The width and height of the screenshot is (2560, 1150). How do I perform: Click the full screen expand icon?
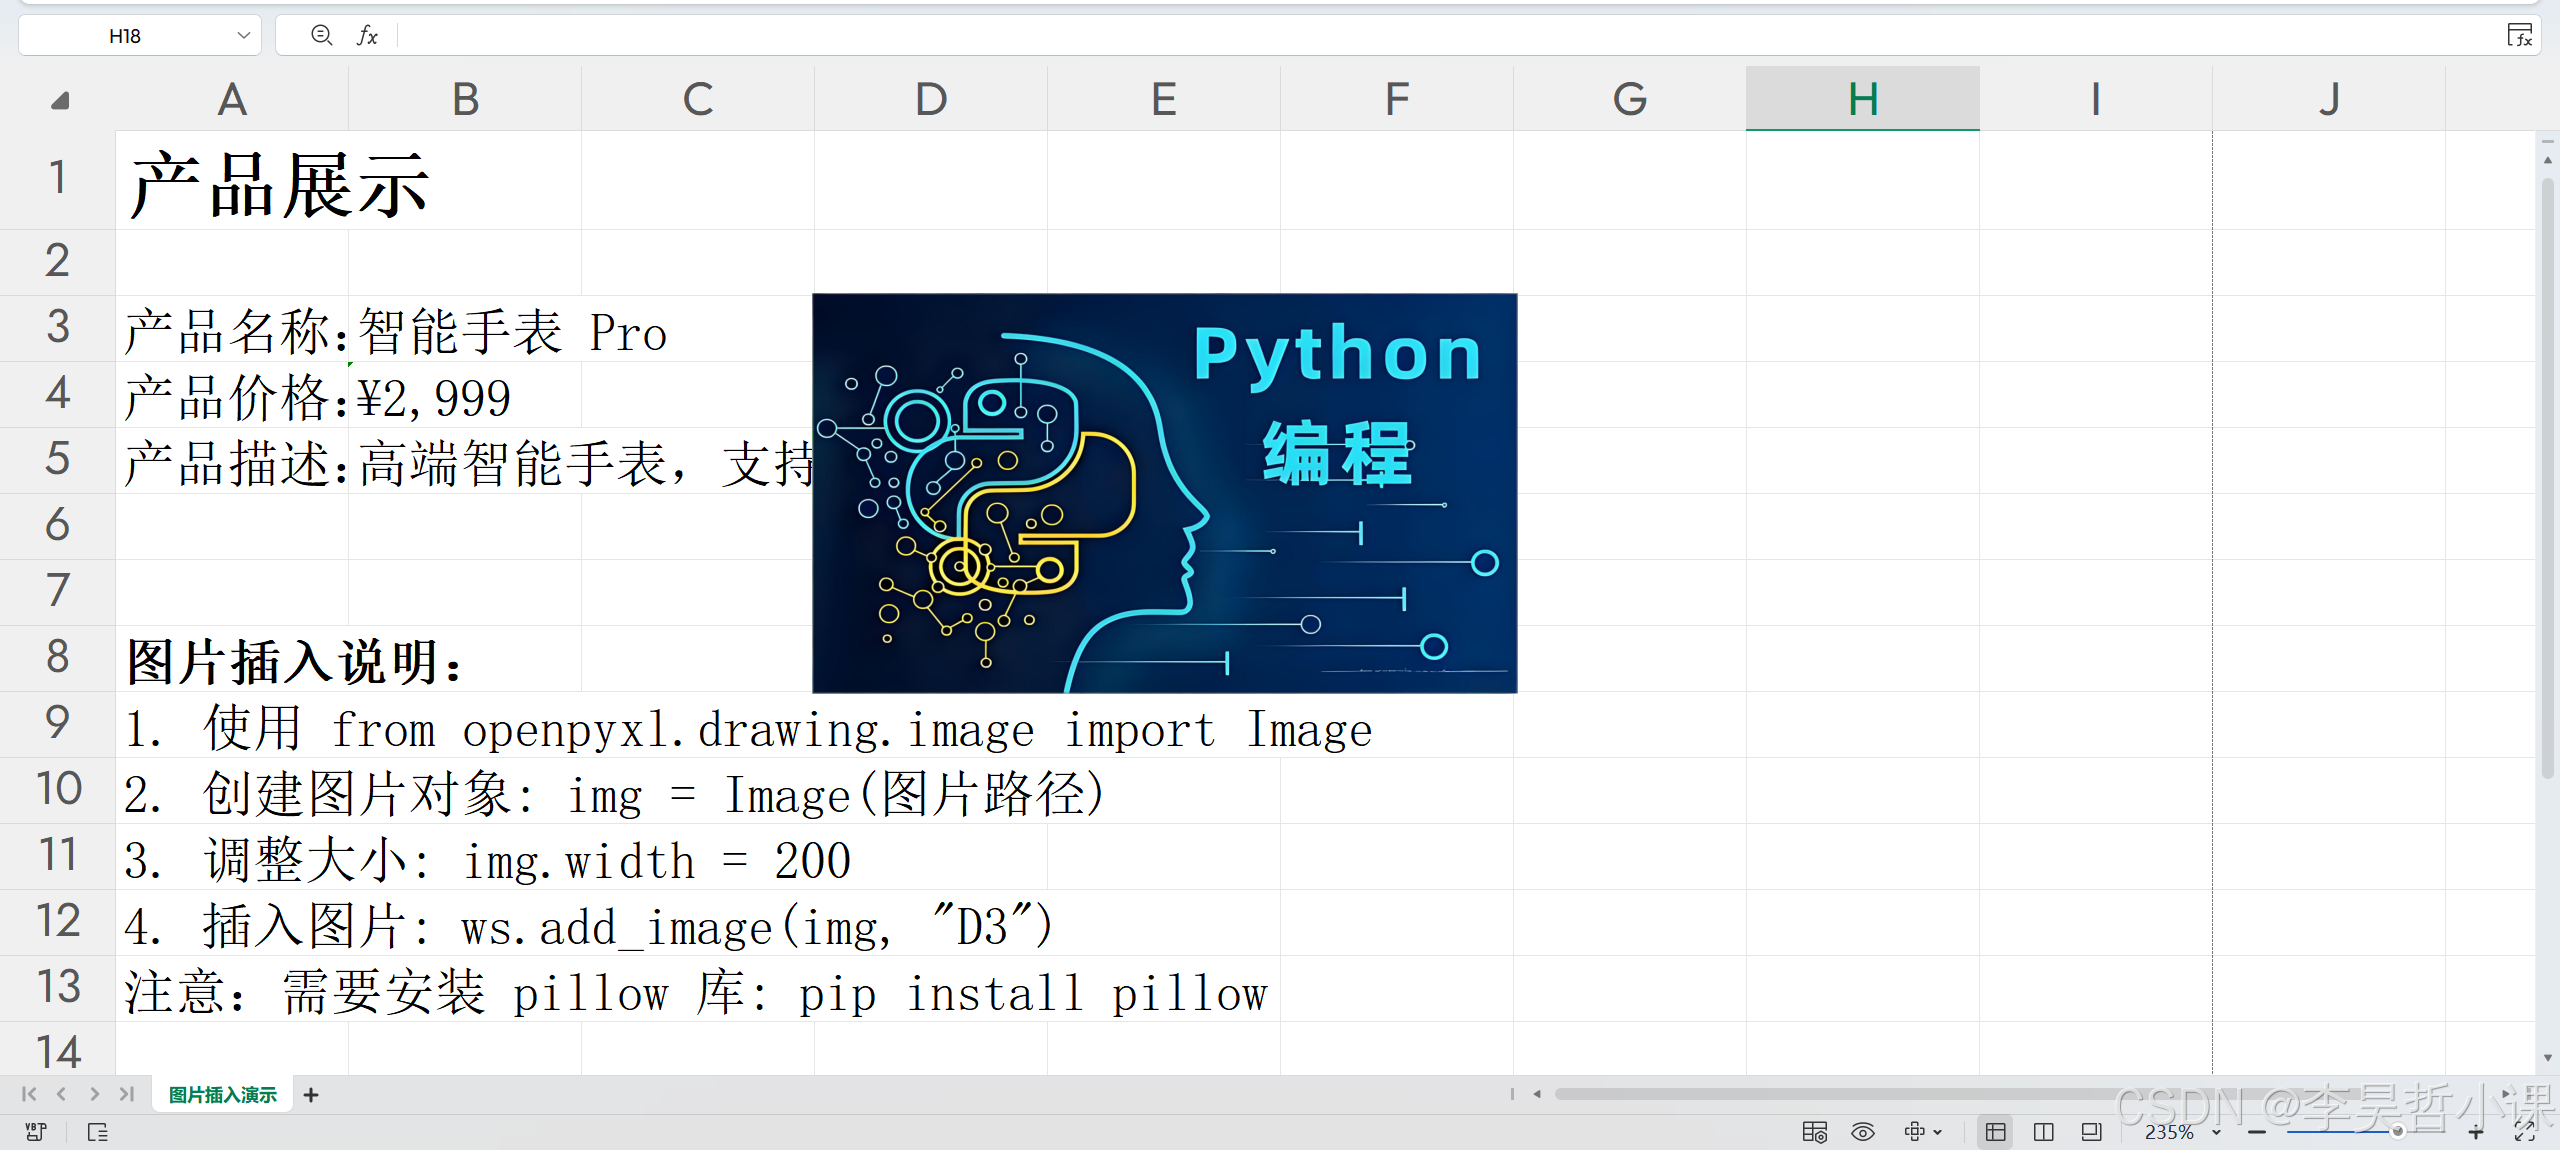(x=2525, y=1132)
